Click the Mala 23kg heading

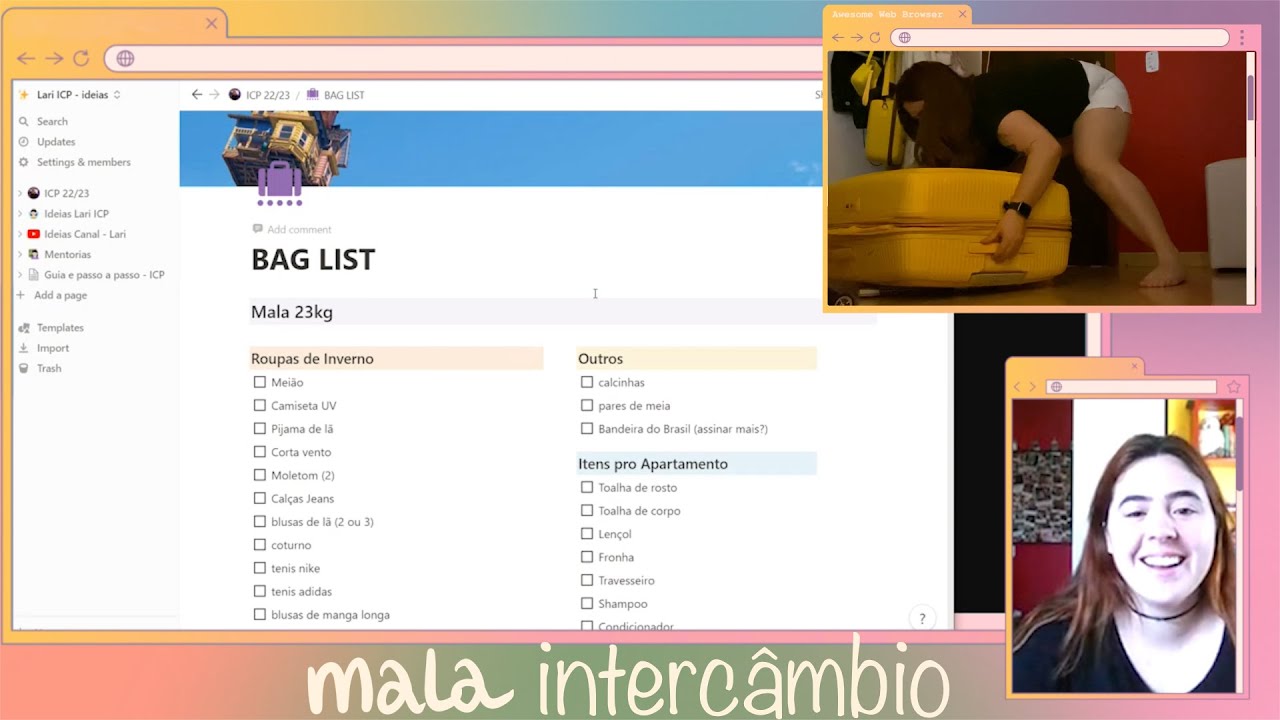(292, 312)
